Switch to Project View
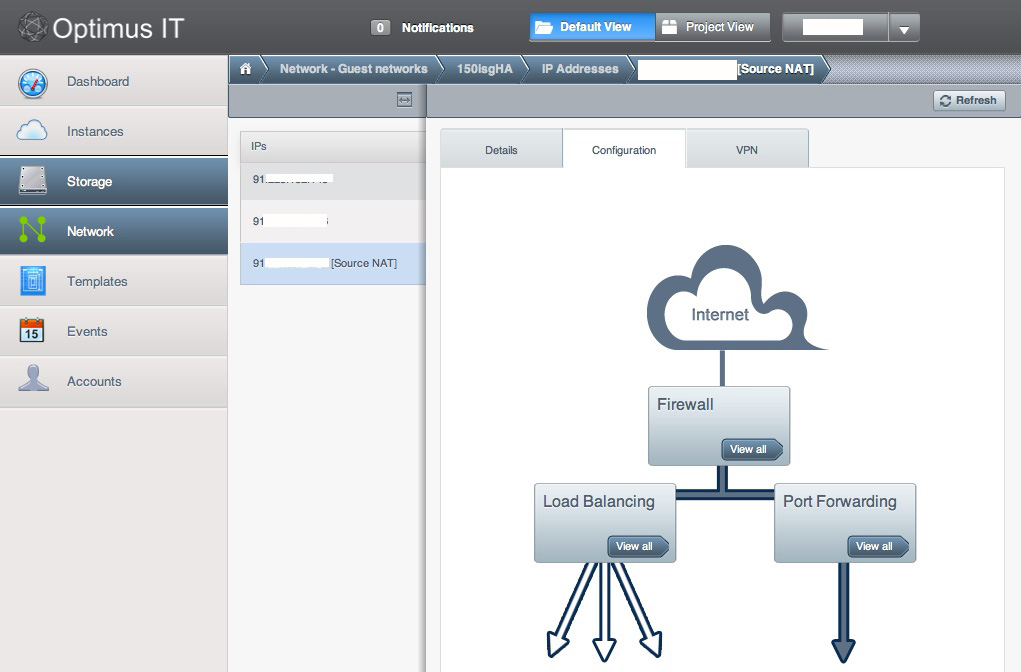The height and width of the screenshot is (672, 1021). 713,28
